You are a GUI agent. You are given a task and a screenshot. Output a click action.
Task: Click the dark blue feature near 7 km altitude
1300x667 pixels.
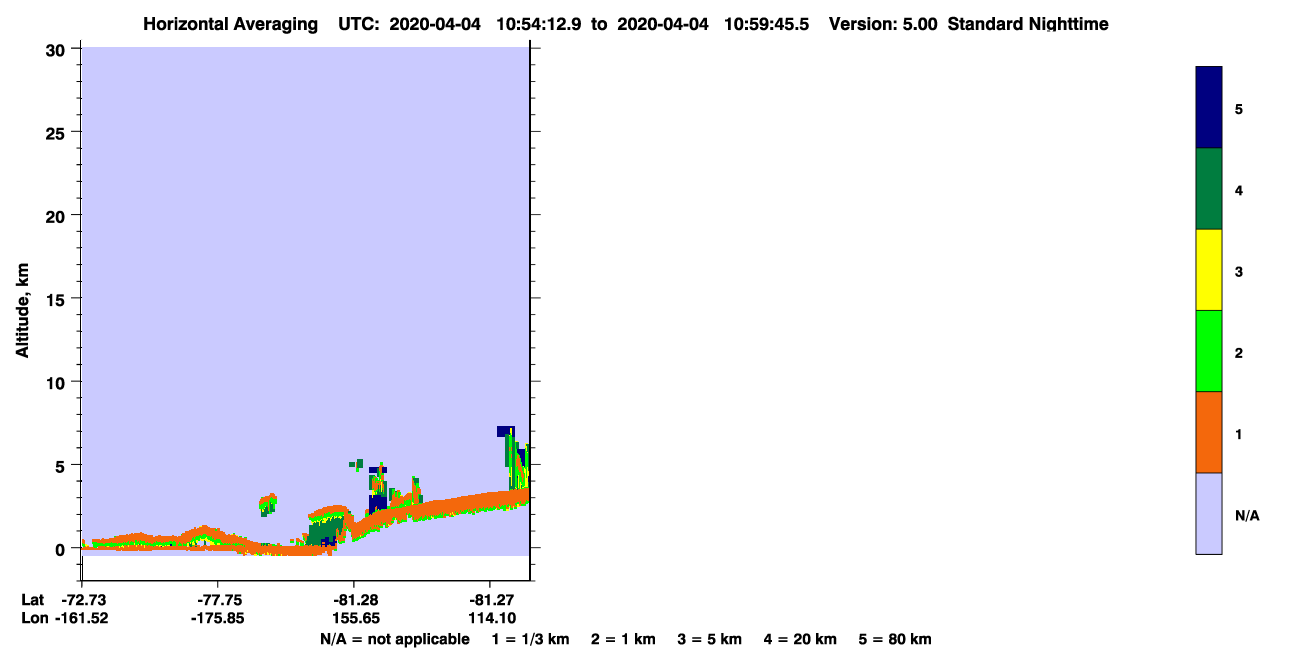tap(505, 431)
